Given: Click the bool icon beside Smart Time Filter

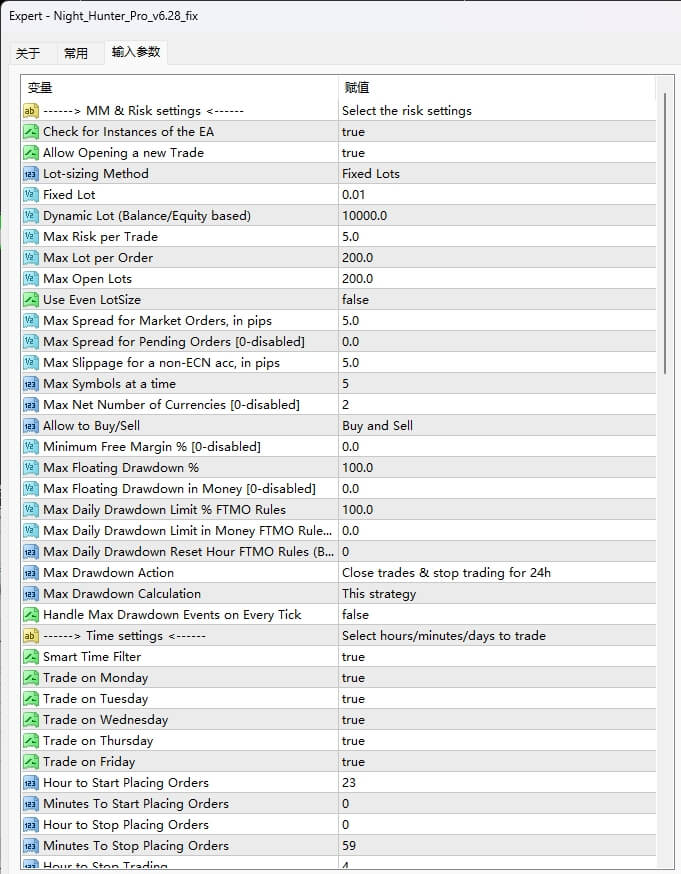Looking at the screenshot, I should (31, 657).
